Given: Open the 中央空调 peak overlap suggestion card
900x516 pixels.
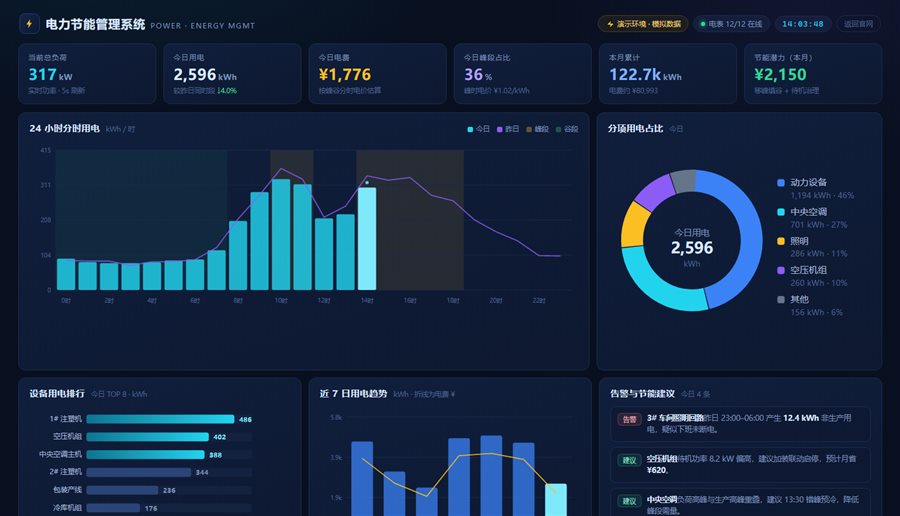Looking at the screenshot, I should [x=740, y=502].
